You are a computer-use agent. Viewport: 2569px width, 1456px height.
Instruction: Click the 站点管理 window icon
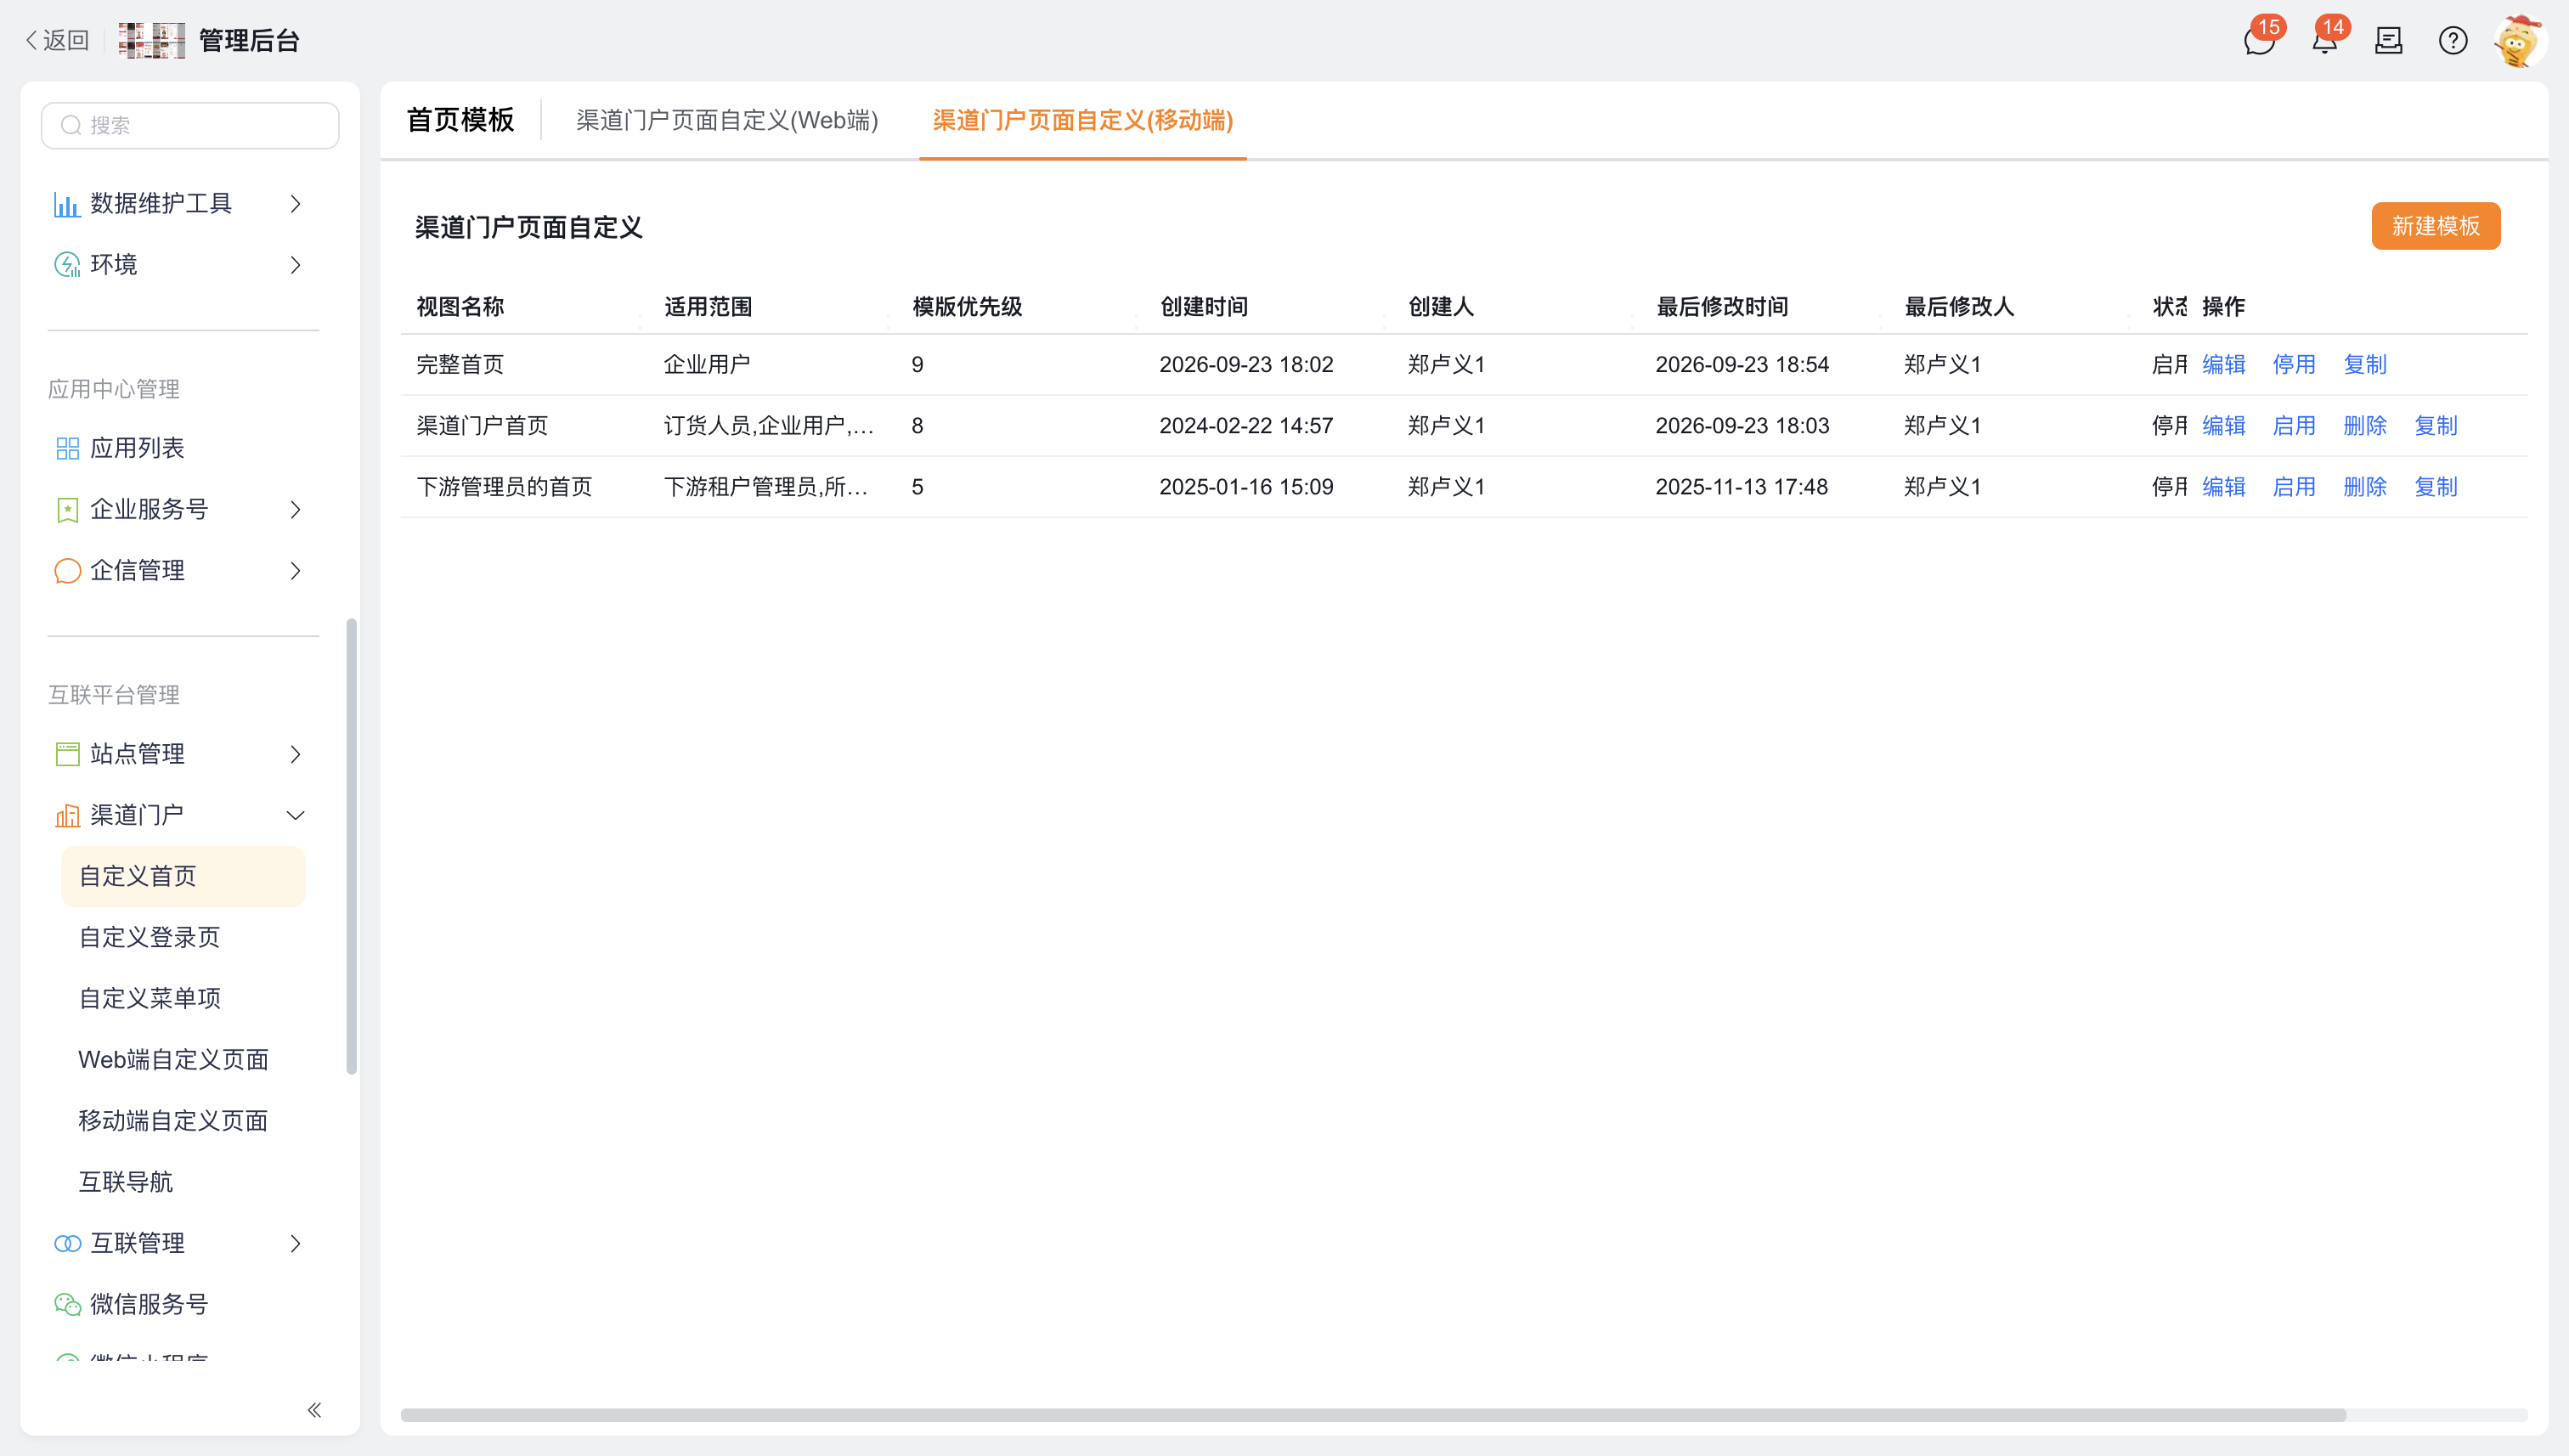(67, 754)
